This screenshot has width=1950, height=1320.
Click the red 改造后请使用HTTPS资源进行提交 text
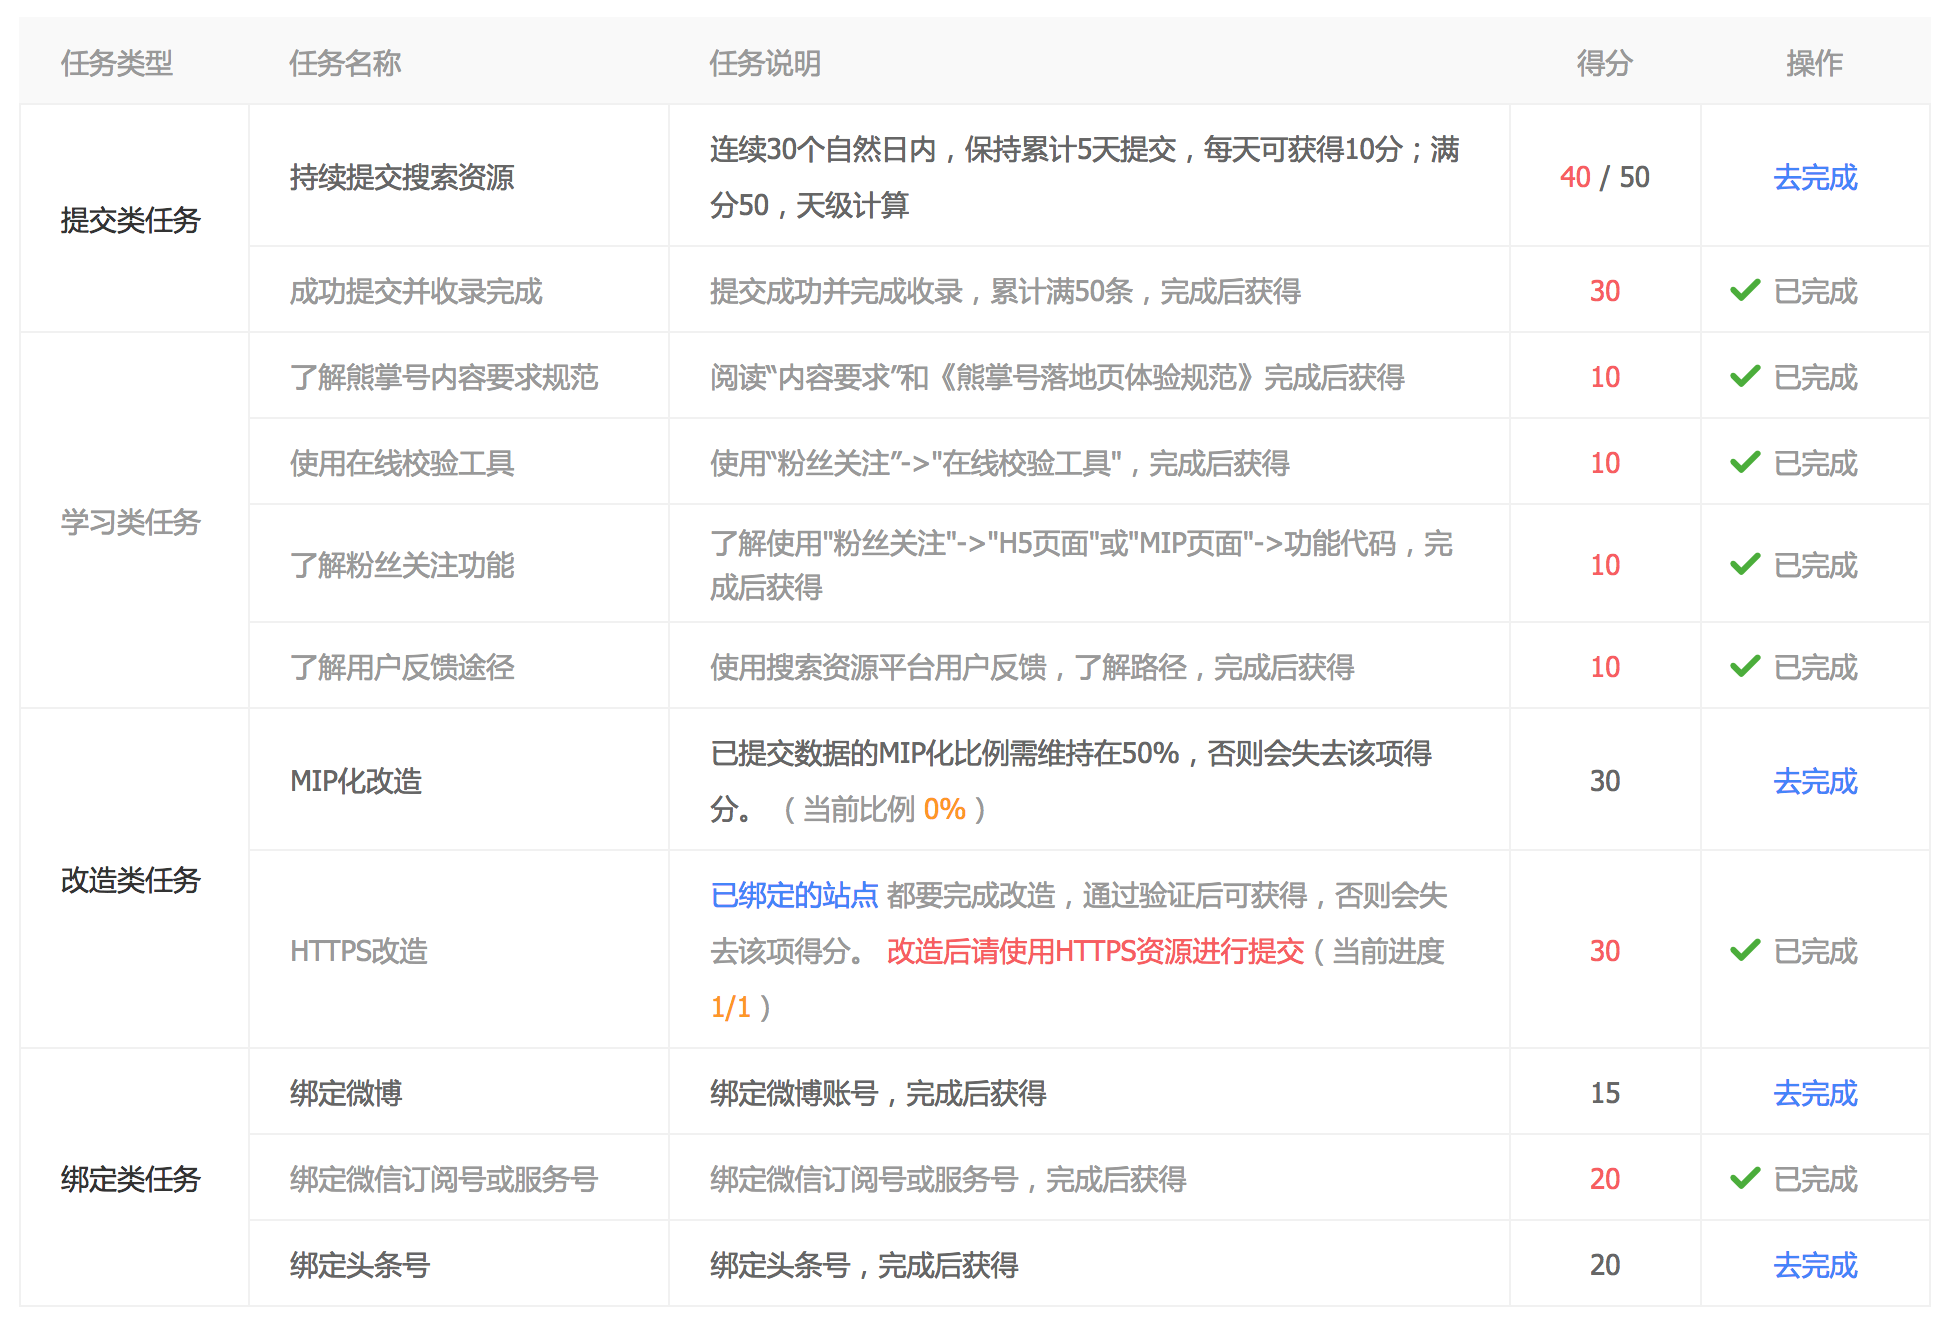(1095, 951)
